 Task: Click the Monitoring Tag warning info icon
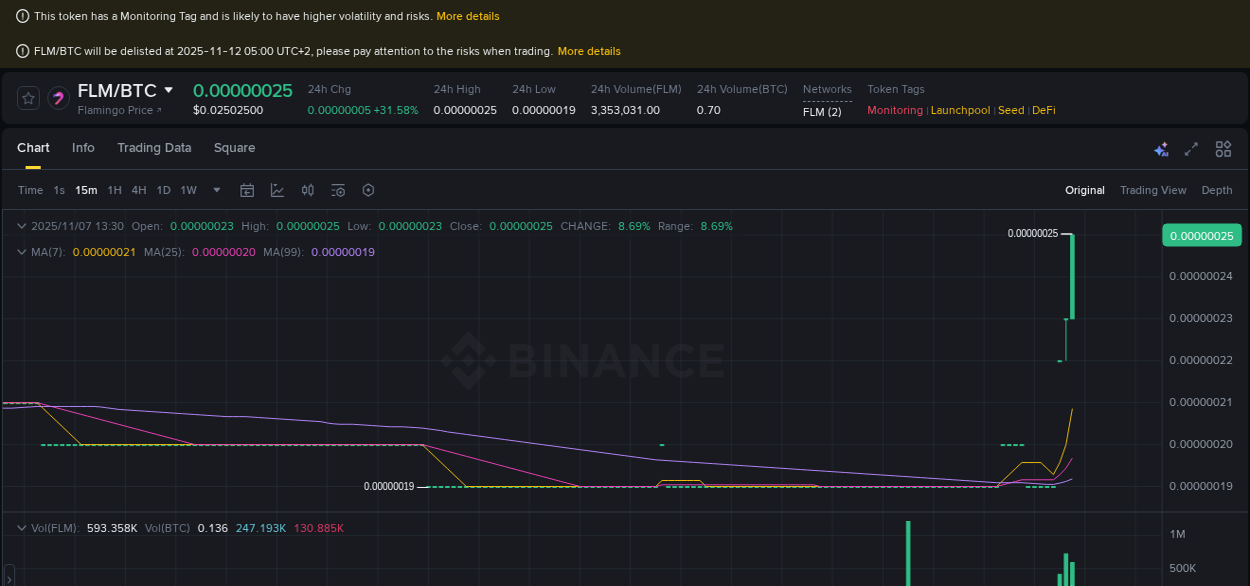(x=22, y=16)
